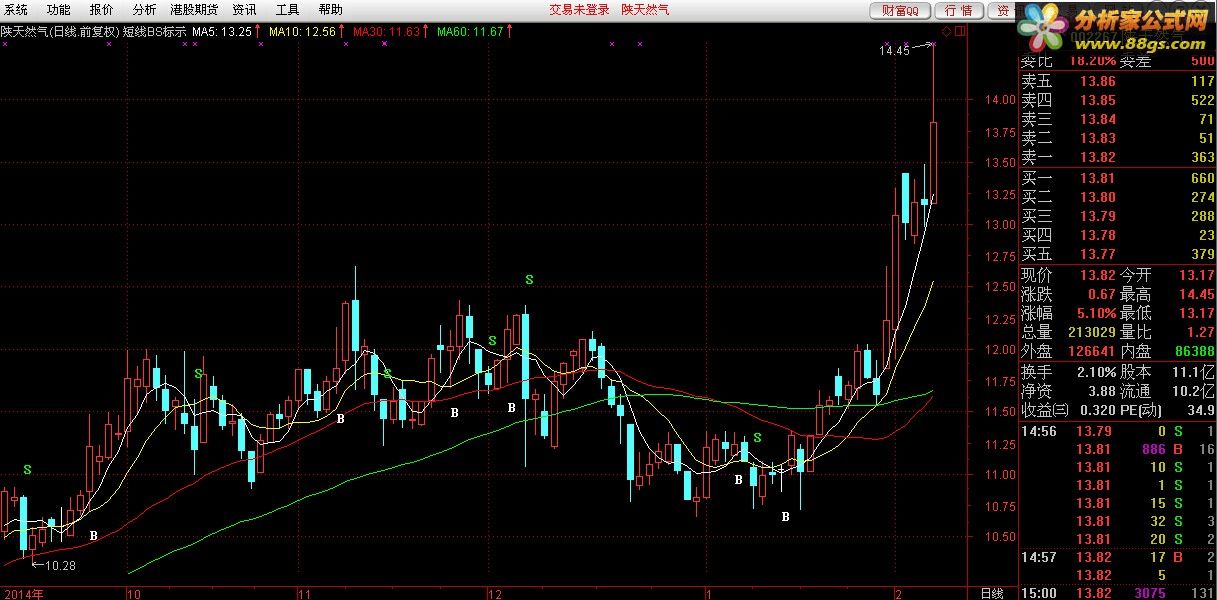This screenshot has width=1217, height=600.
Task: Click the split-pane icon above the chart
Action: [960, 31]
